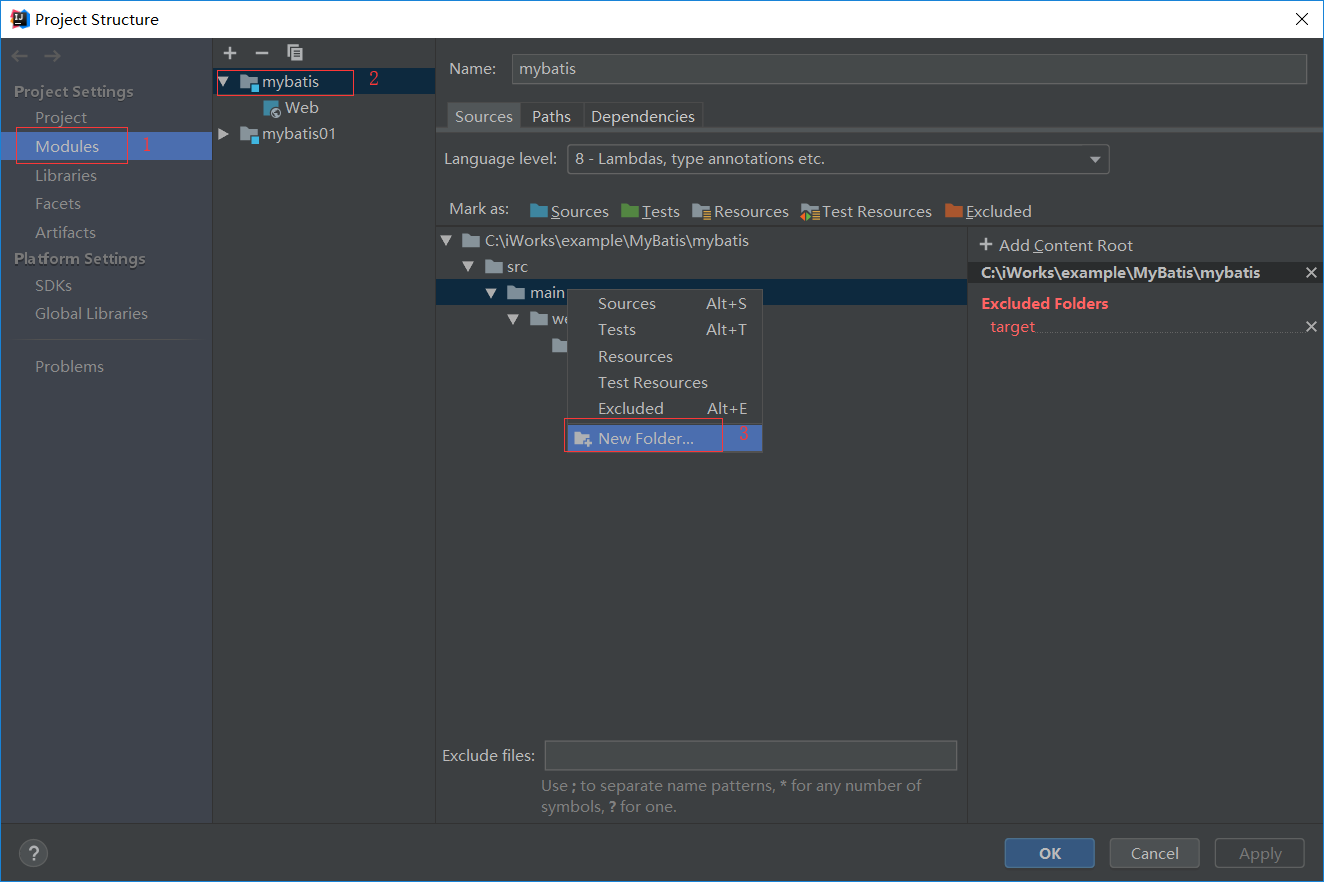This screenshot has height=882, width=1324.
Task: Choose Excluded from the context menu
Action: coord(665,409)
